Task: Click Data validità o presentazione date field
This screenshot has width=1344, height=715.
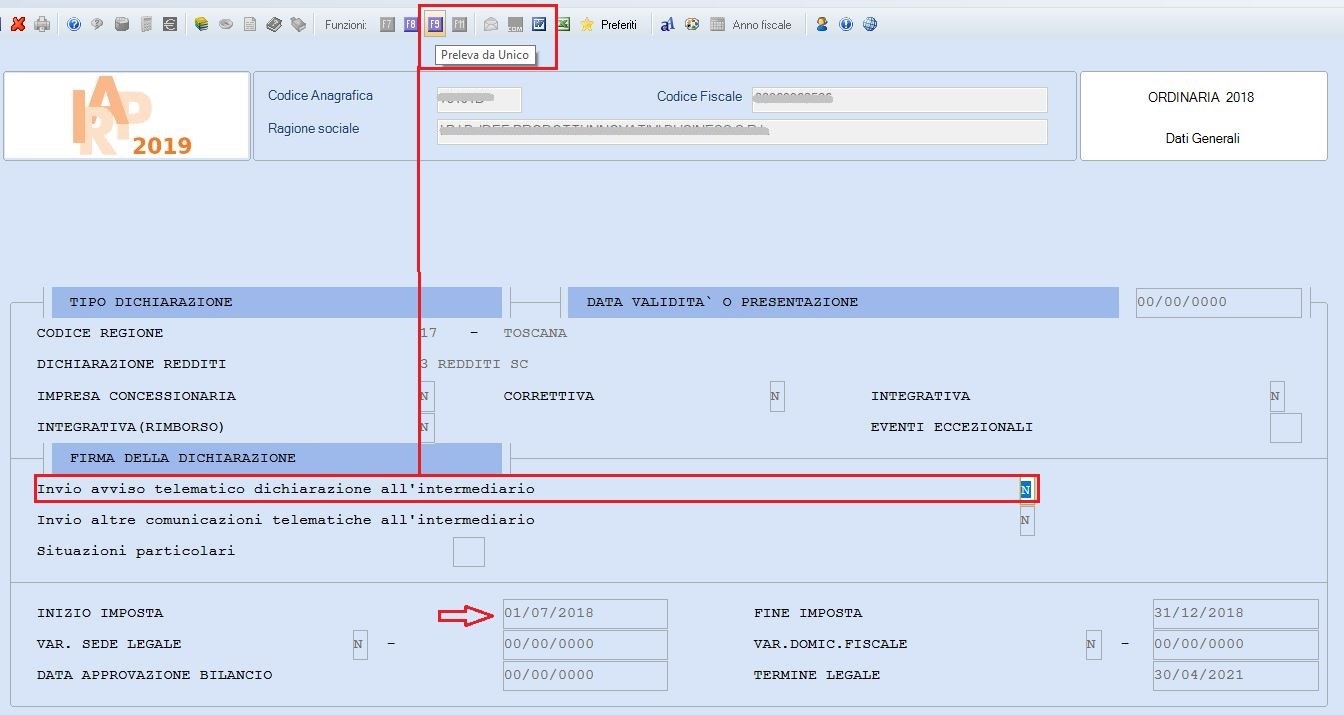Action: [x=1219, y=302]
